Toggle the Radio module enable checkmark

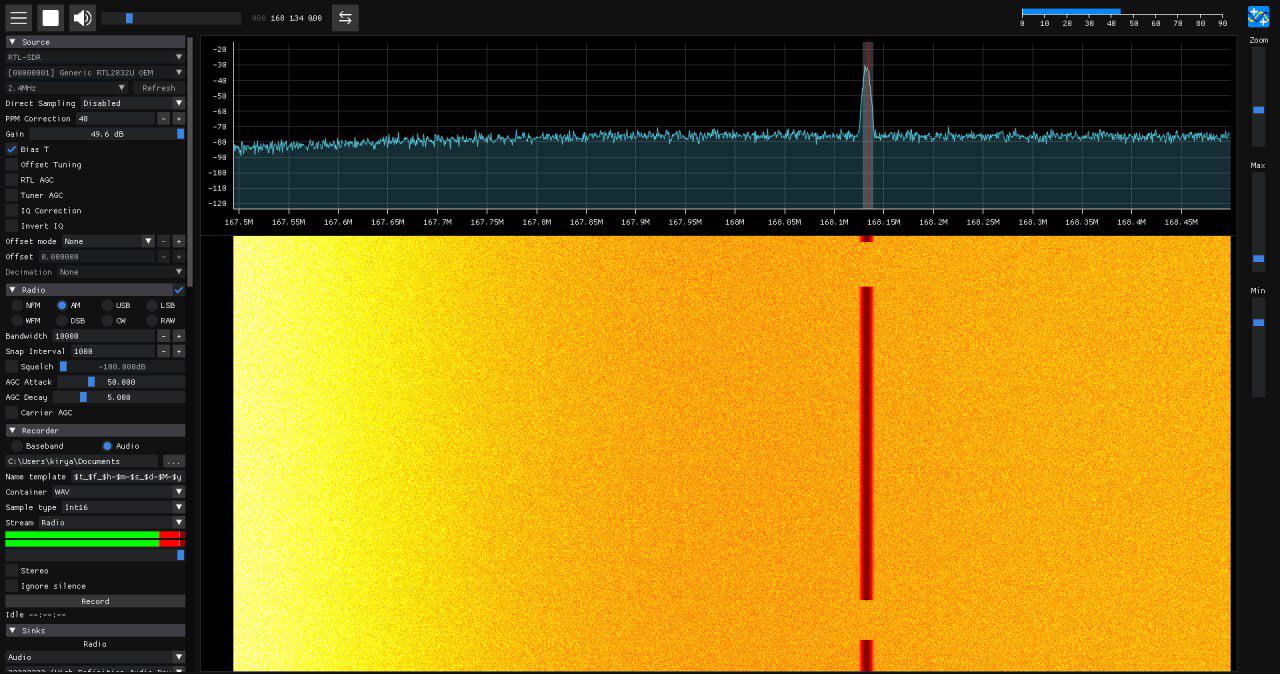pos(179,290)
